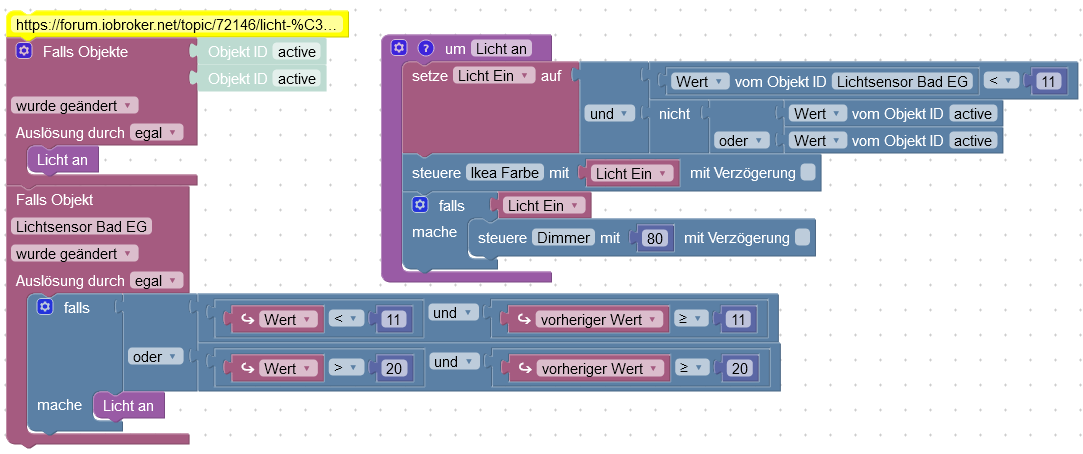This screenshot has height=454, width=1083.
Task: Click 'steuere' label on Dimmer block
Action: [502, 238]
